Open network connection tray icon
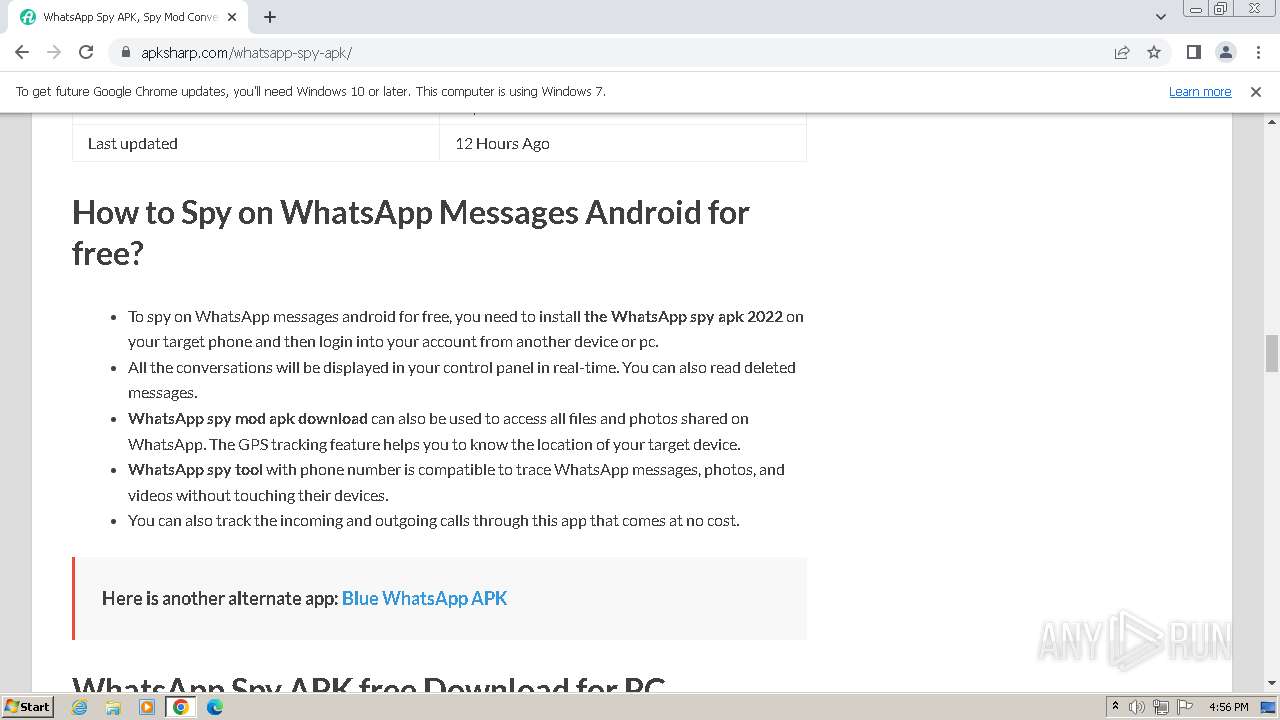The height and width of the screenshot is (720, 1280). (x=1161, y=707)
